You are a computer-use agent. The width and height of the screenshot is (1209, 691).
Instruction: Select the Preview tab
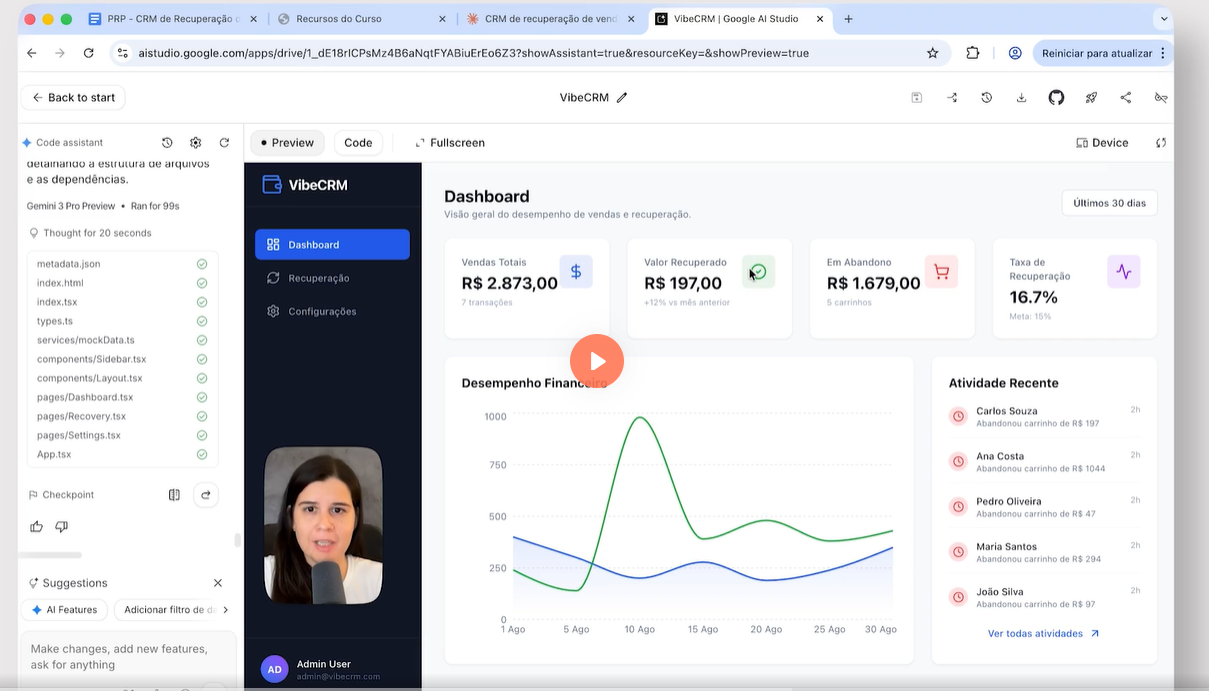287,143
